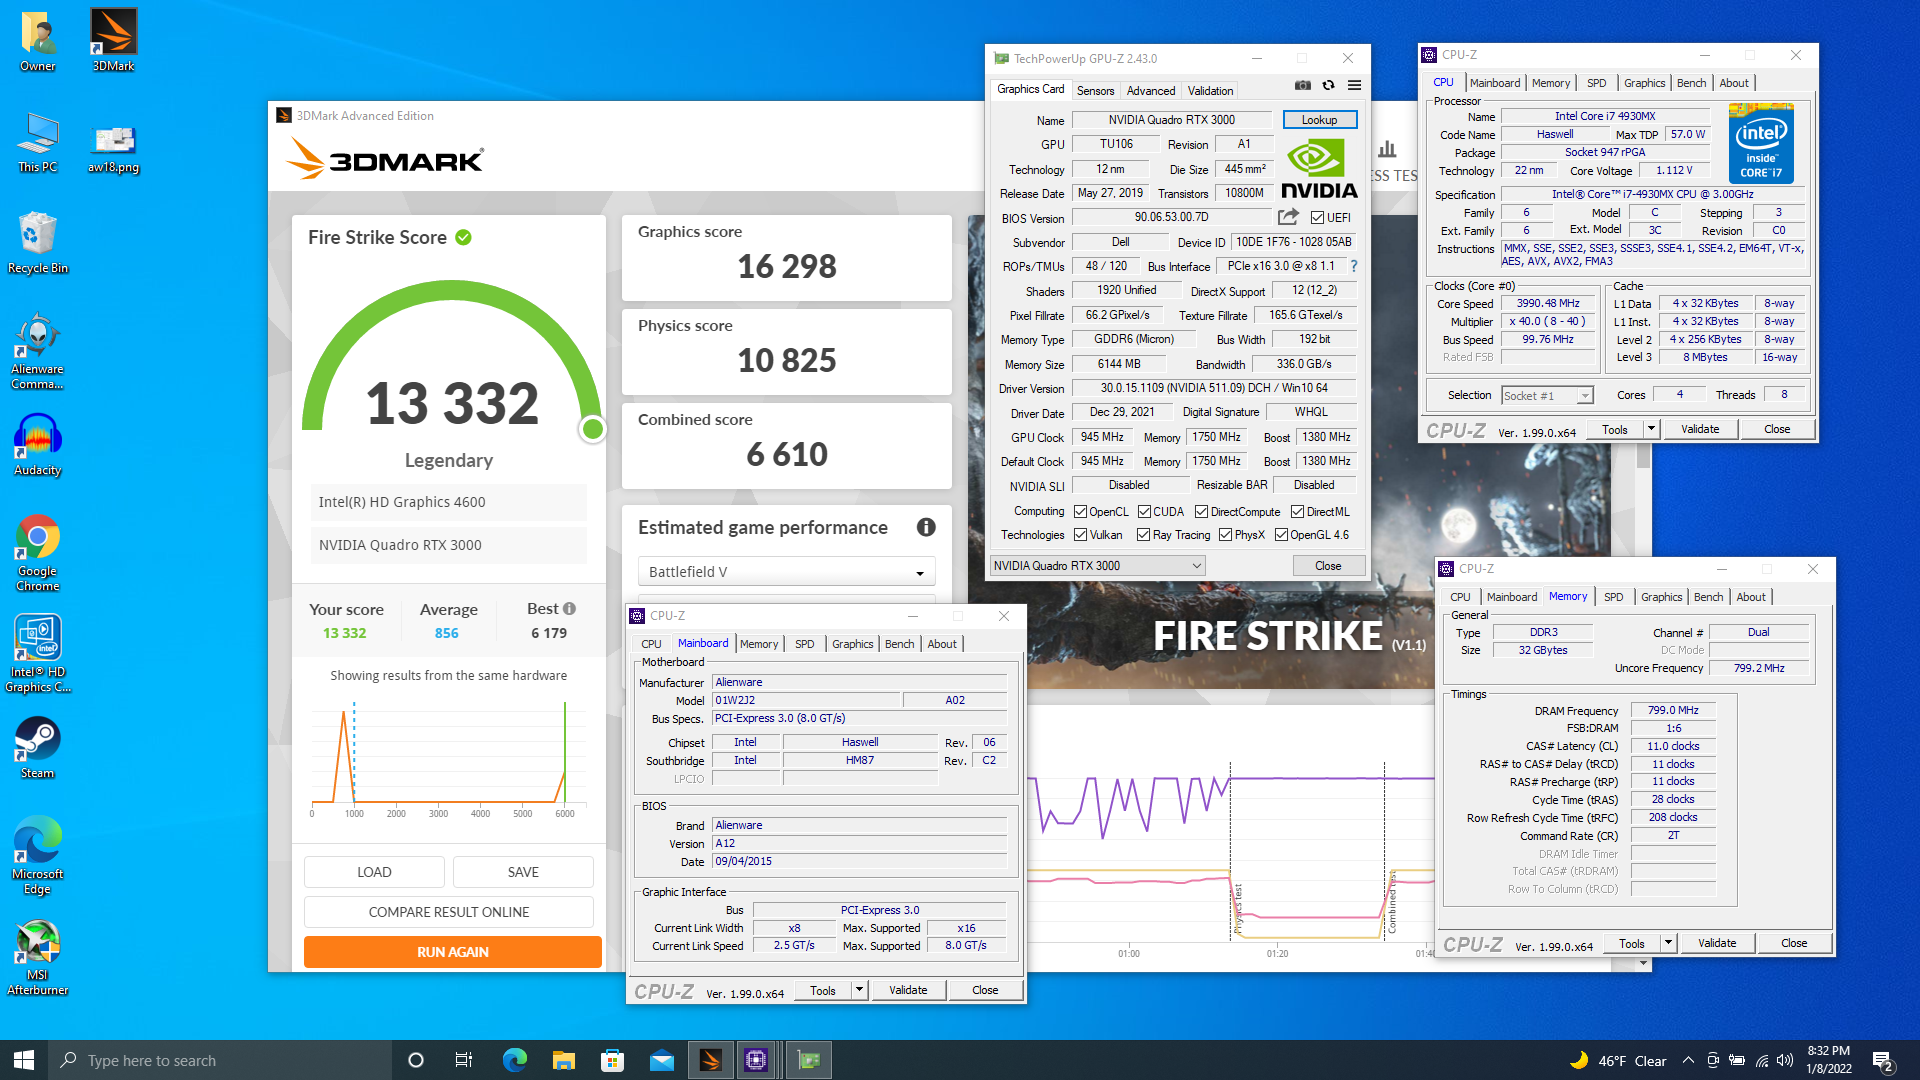Open the GPU-Z hamburger menu icon

[1354, 86]
